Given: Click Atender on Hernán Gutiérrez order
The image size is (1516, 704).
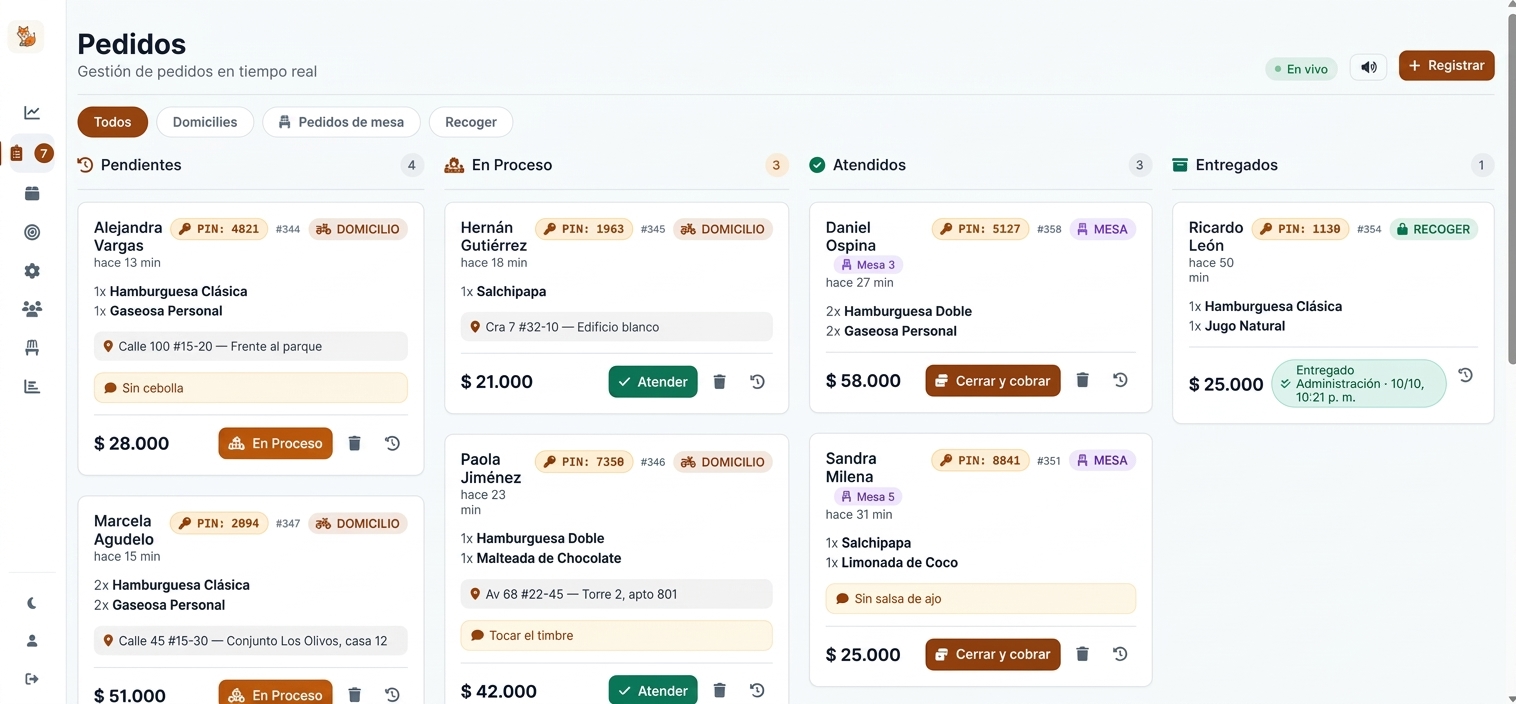Looking at the screenshot, I should coord(653,381).
